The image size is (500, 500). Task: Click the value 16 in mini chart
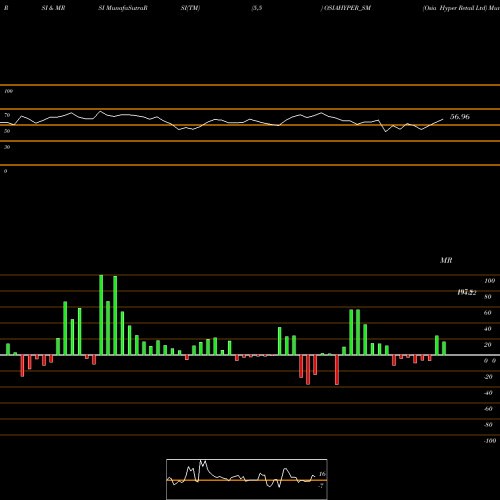(322, 474)
